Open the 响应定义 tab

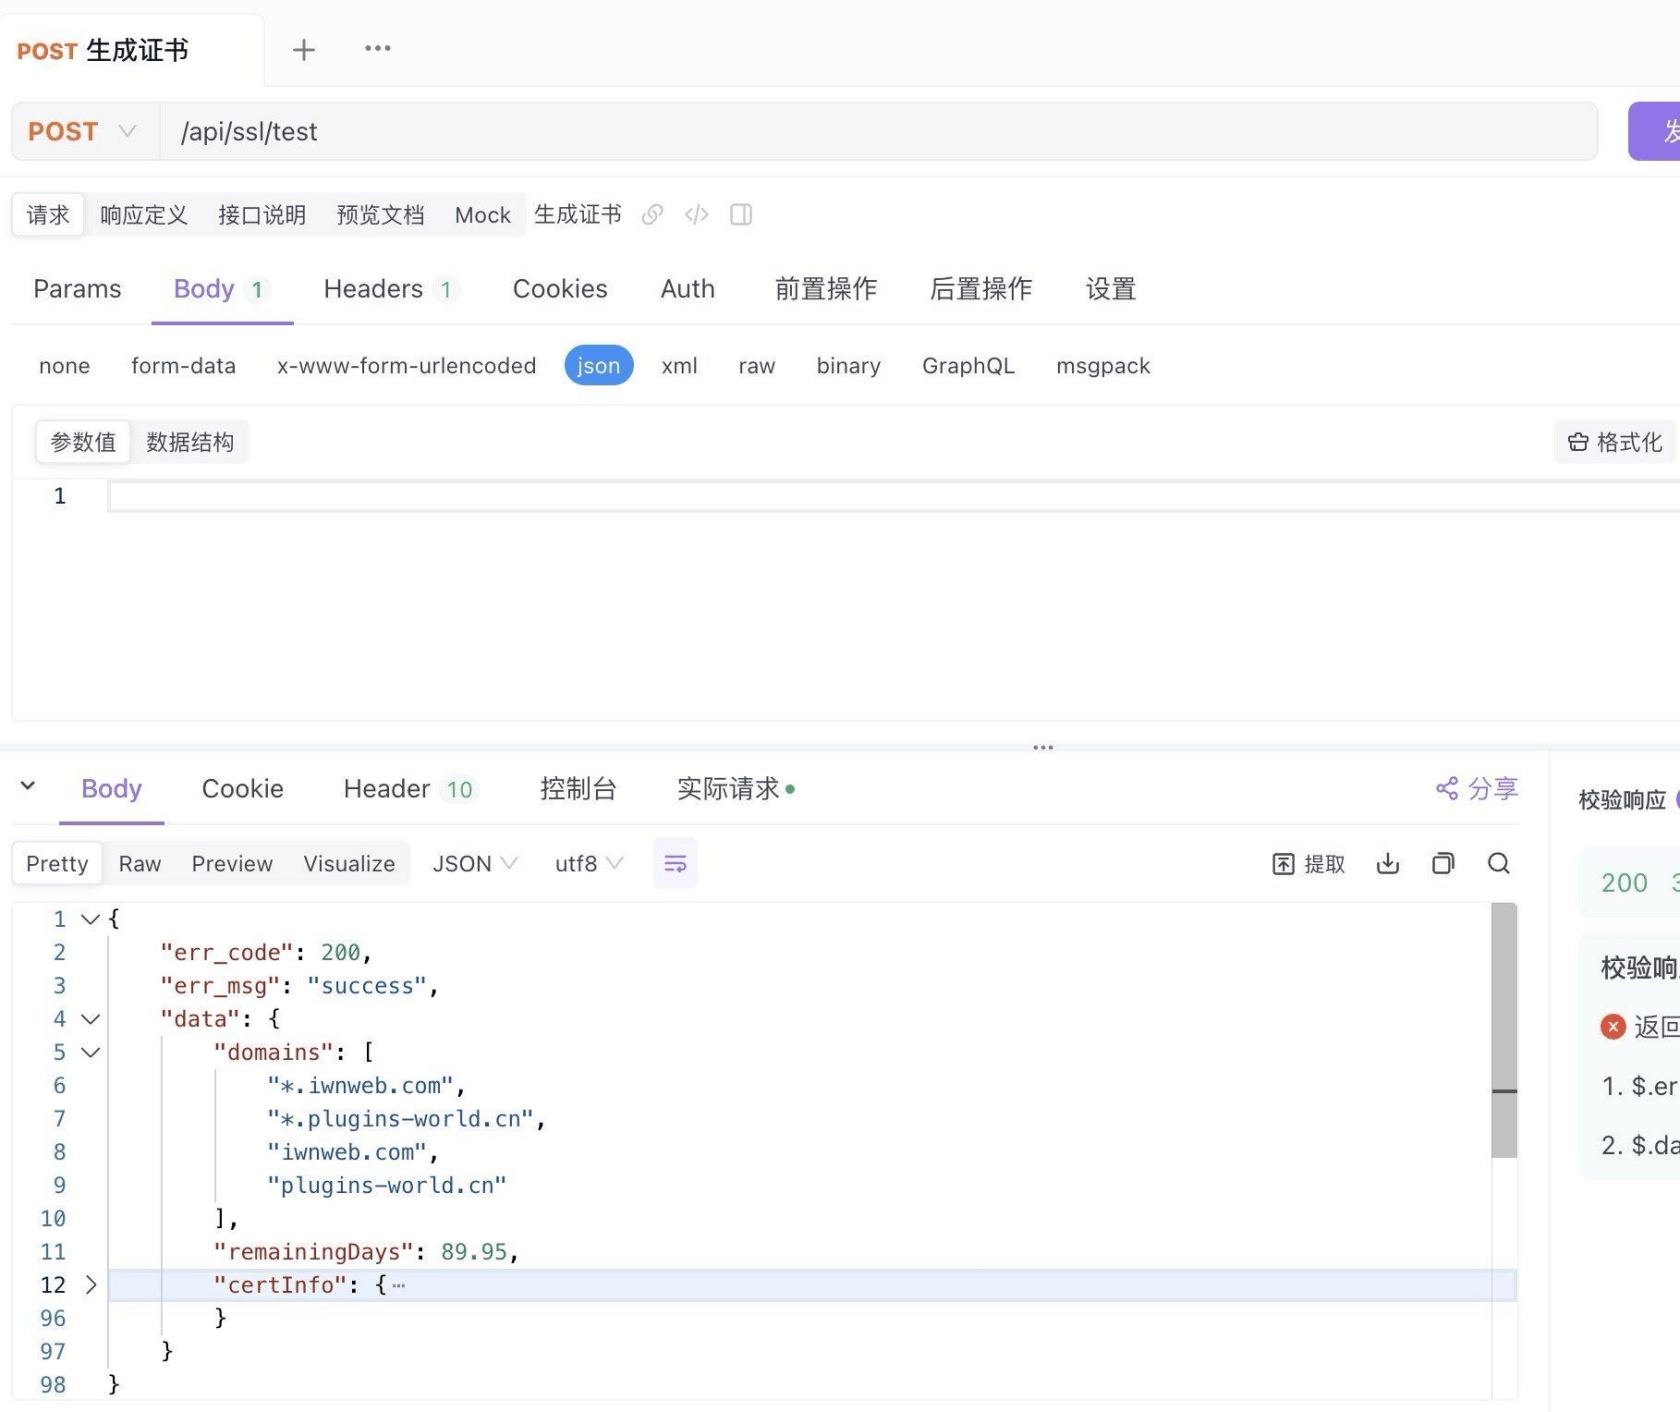point(144,215)
